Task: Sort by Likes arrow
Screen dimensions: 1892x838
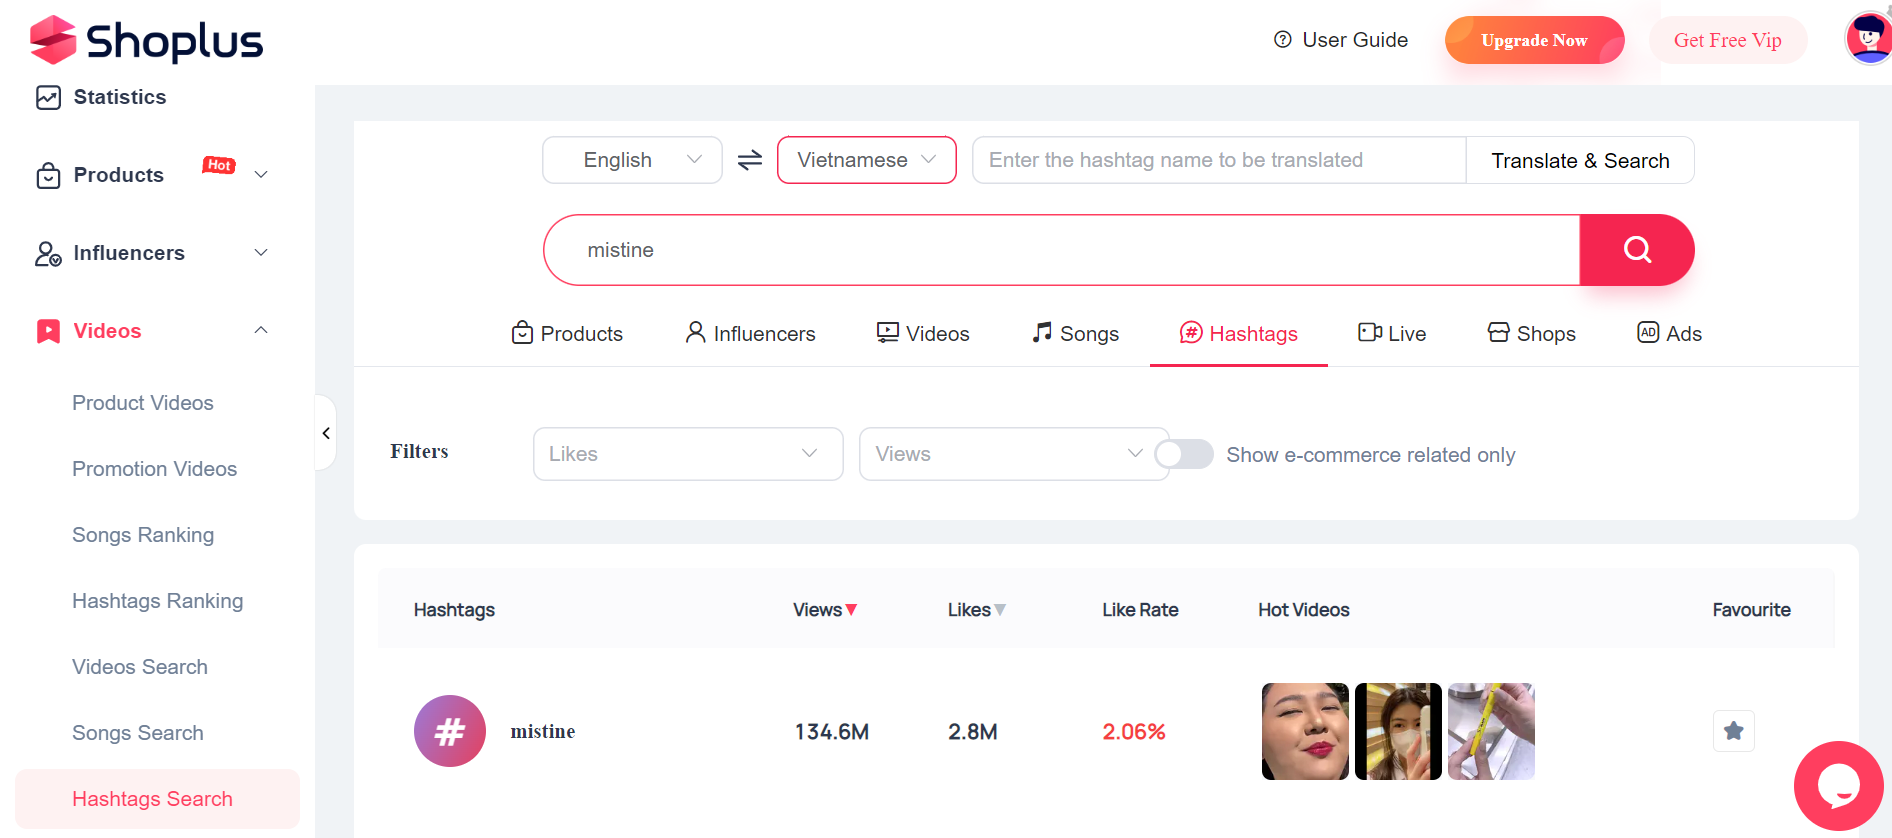Action: point(1000,610)
